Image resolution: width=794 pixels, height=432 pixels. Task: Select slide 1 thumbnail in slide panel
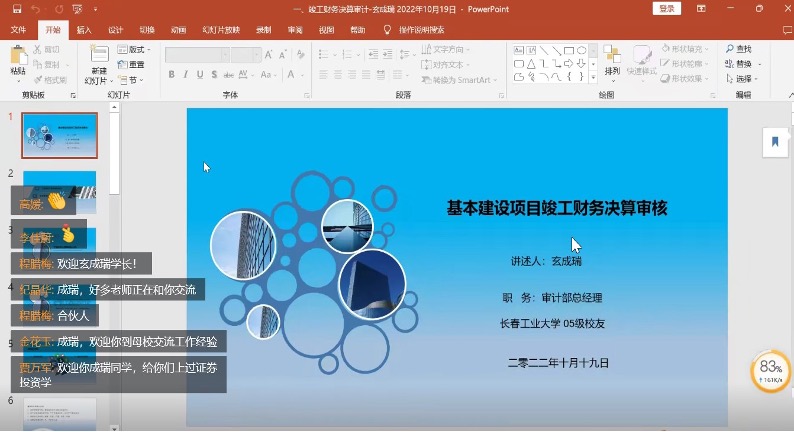tap(60, 135)
